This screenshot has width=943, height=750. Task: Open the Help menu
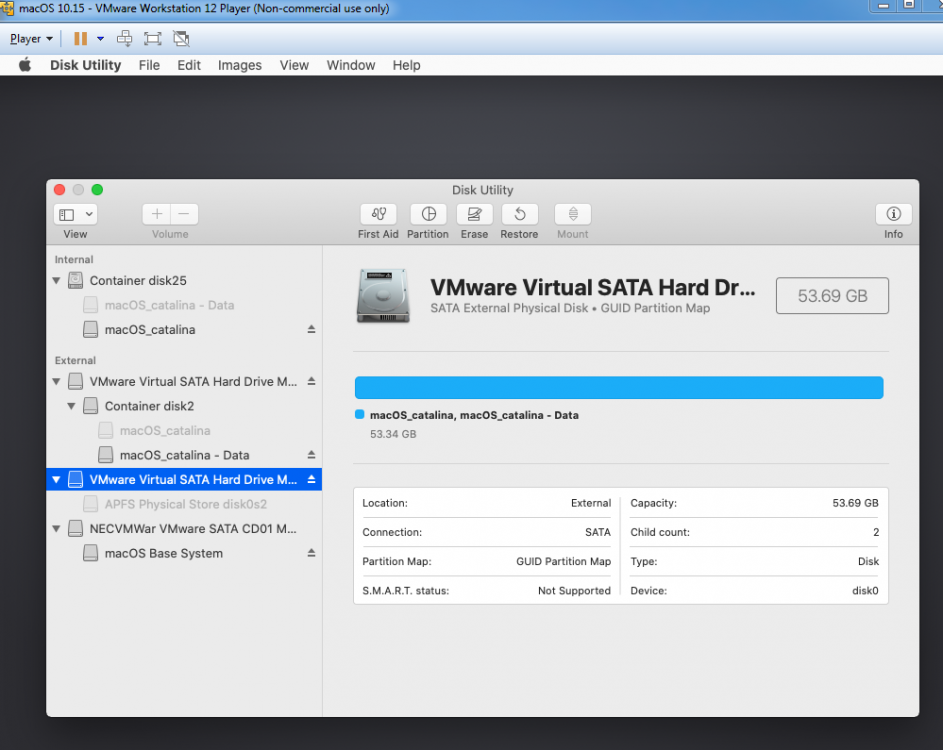[407, 65]
